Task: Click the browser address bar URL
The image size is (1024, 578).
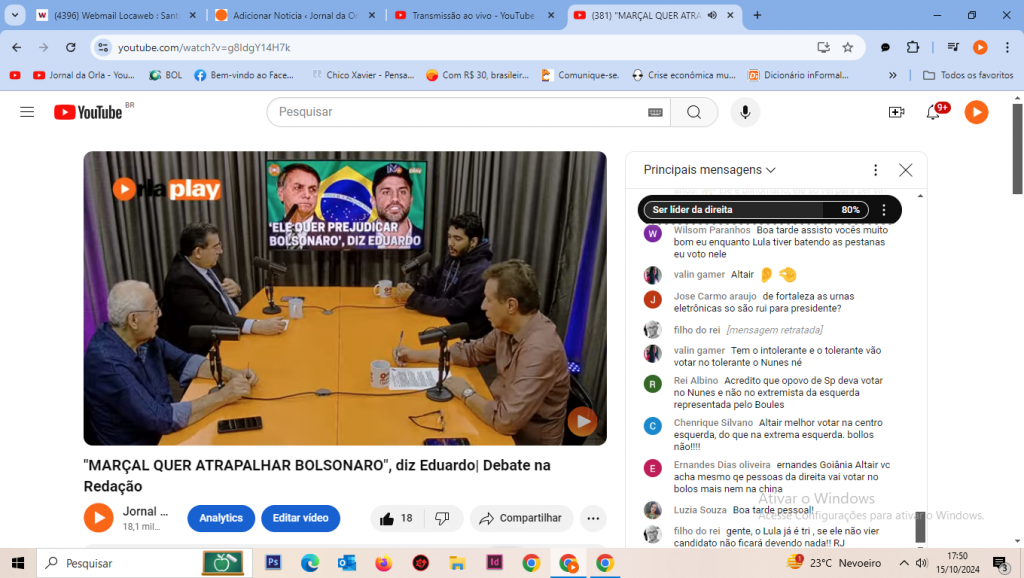Action: click(204, 47)
